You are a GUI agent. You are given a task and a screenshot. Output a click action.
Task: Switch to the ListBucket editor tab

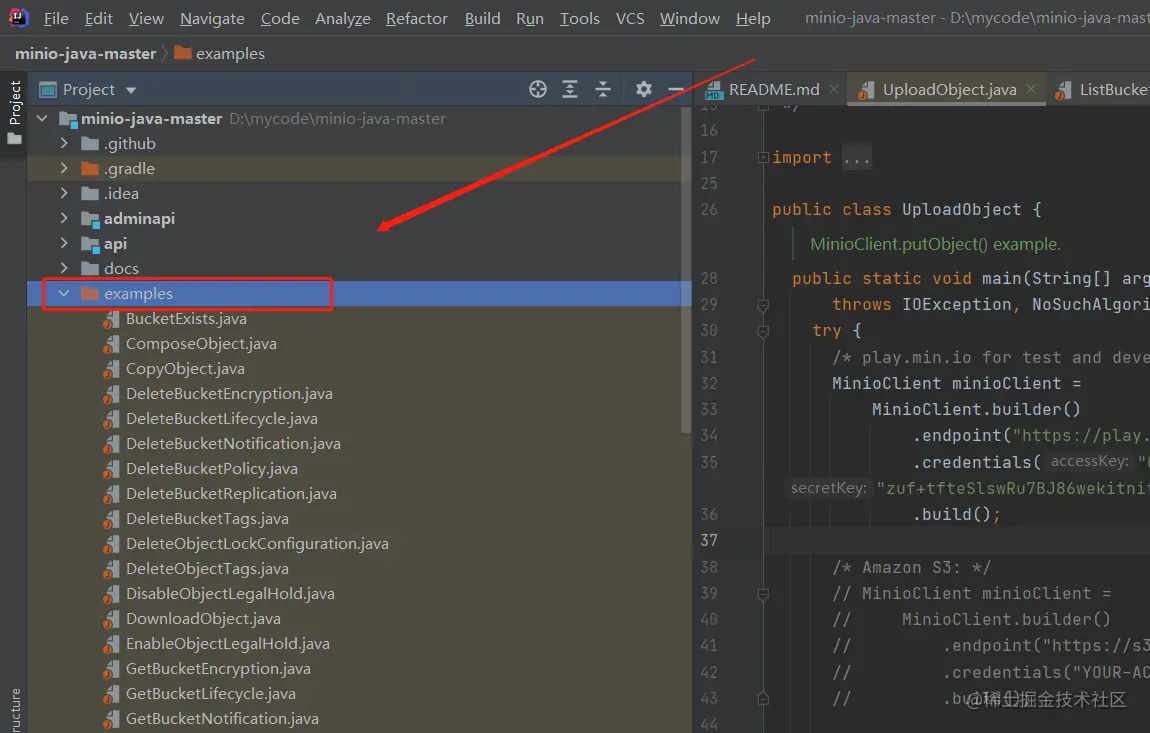tap(1100, 90)
